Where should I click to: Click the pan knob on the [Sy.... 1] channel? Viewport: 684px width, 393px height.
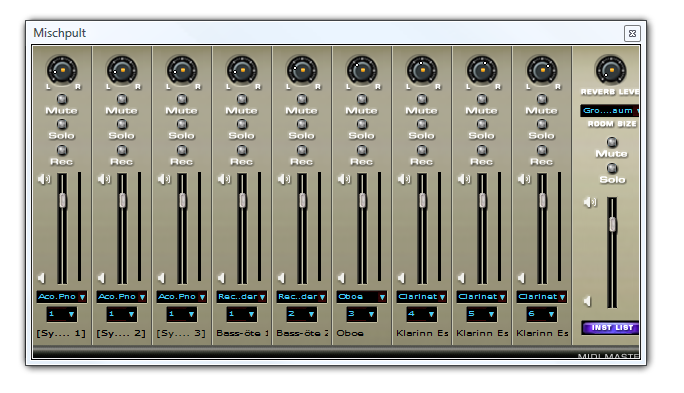(x=62, y=70)
